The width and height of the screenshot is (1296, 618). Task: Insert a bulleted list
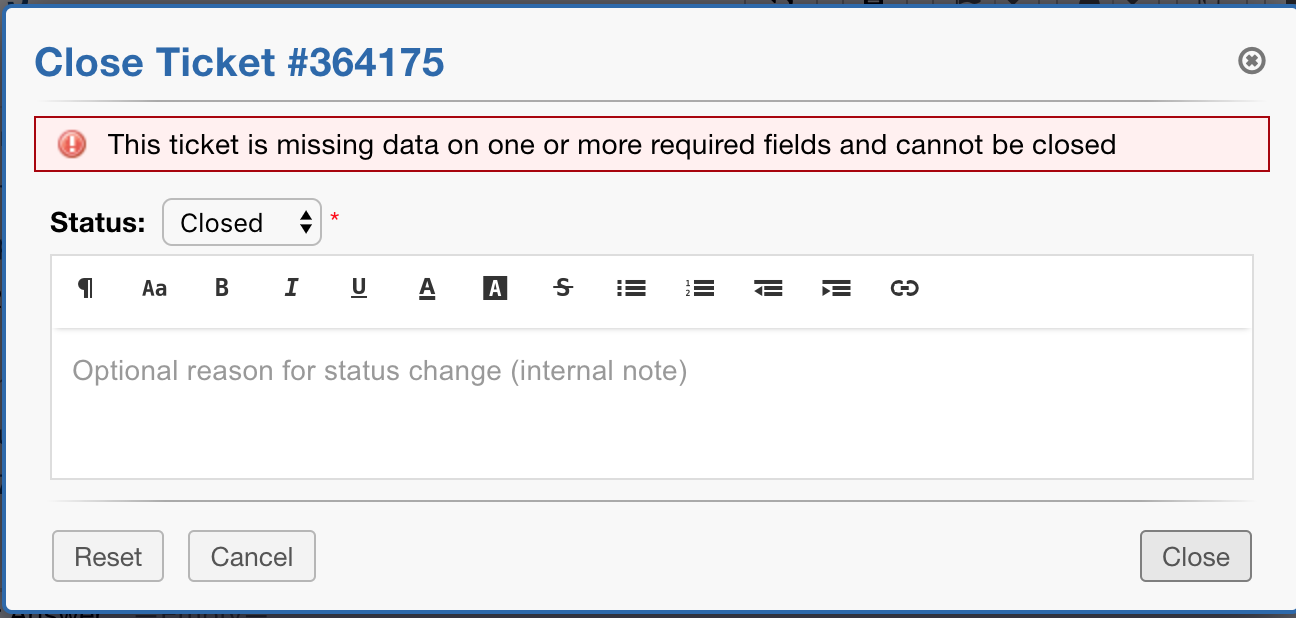pyautogui.click(x=631, y=288)
